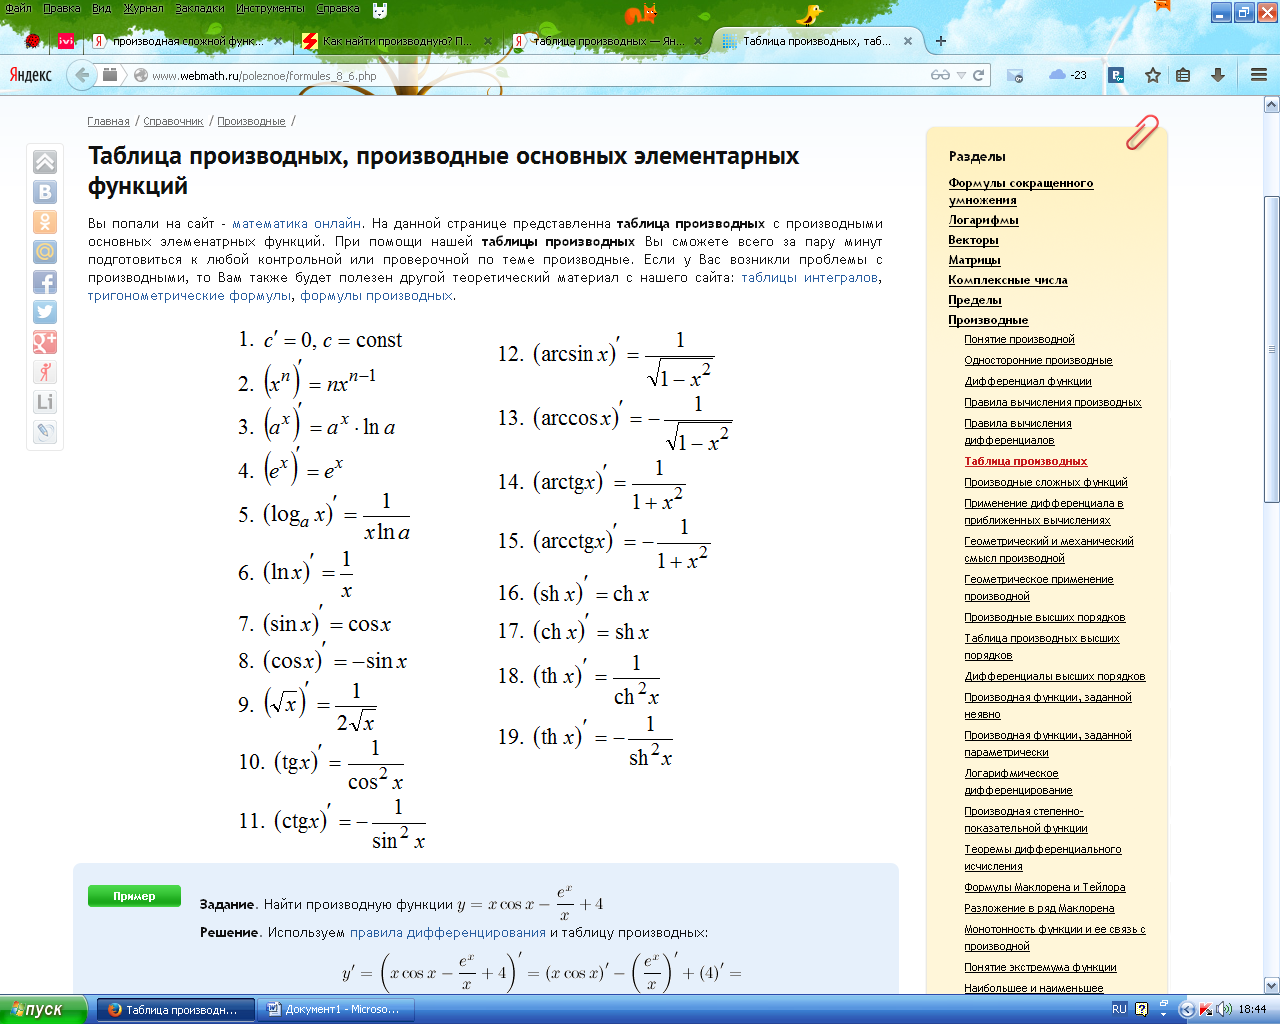Viewport: 1280px width, 1024px height.
Task: Open the Правка menu
Action: (62, 8)
